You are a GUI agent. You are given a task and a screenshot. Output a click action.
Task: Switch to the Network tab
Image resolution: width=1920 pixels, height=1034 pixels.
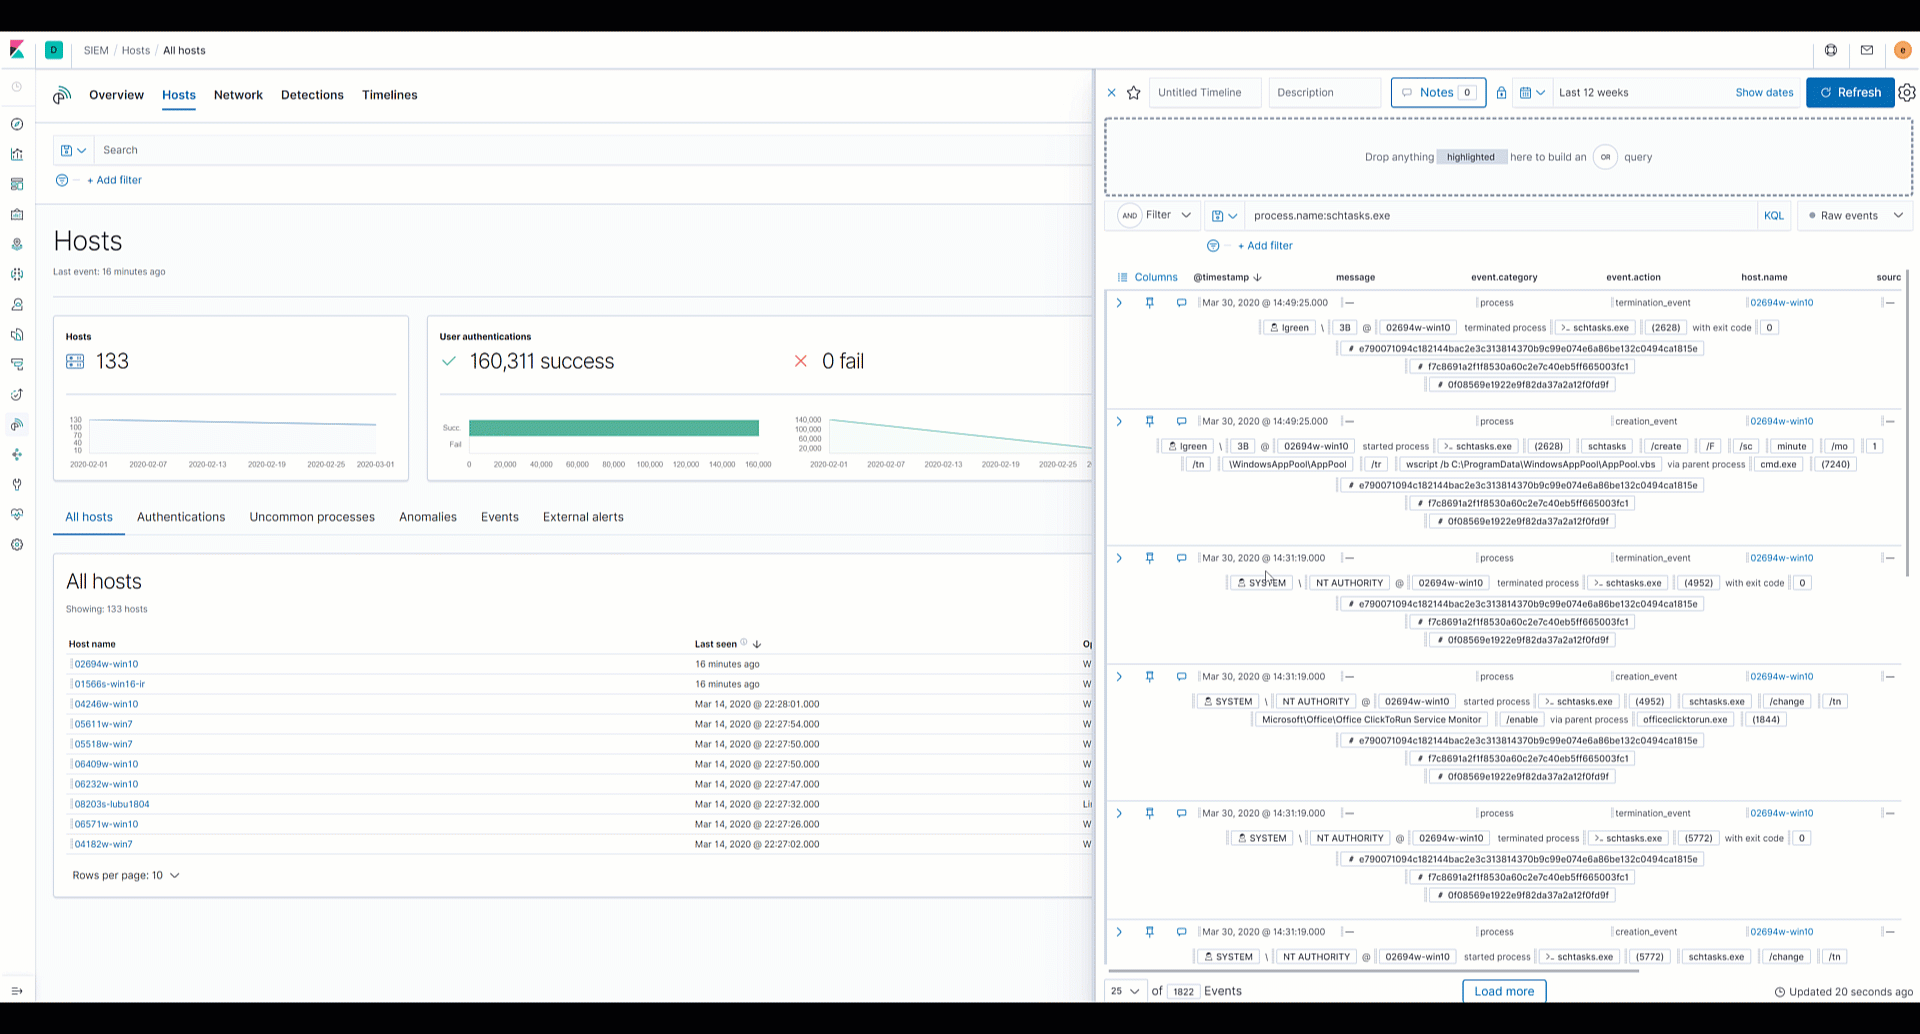coord(238,95)
